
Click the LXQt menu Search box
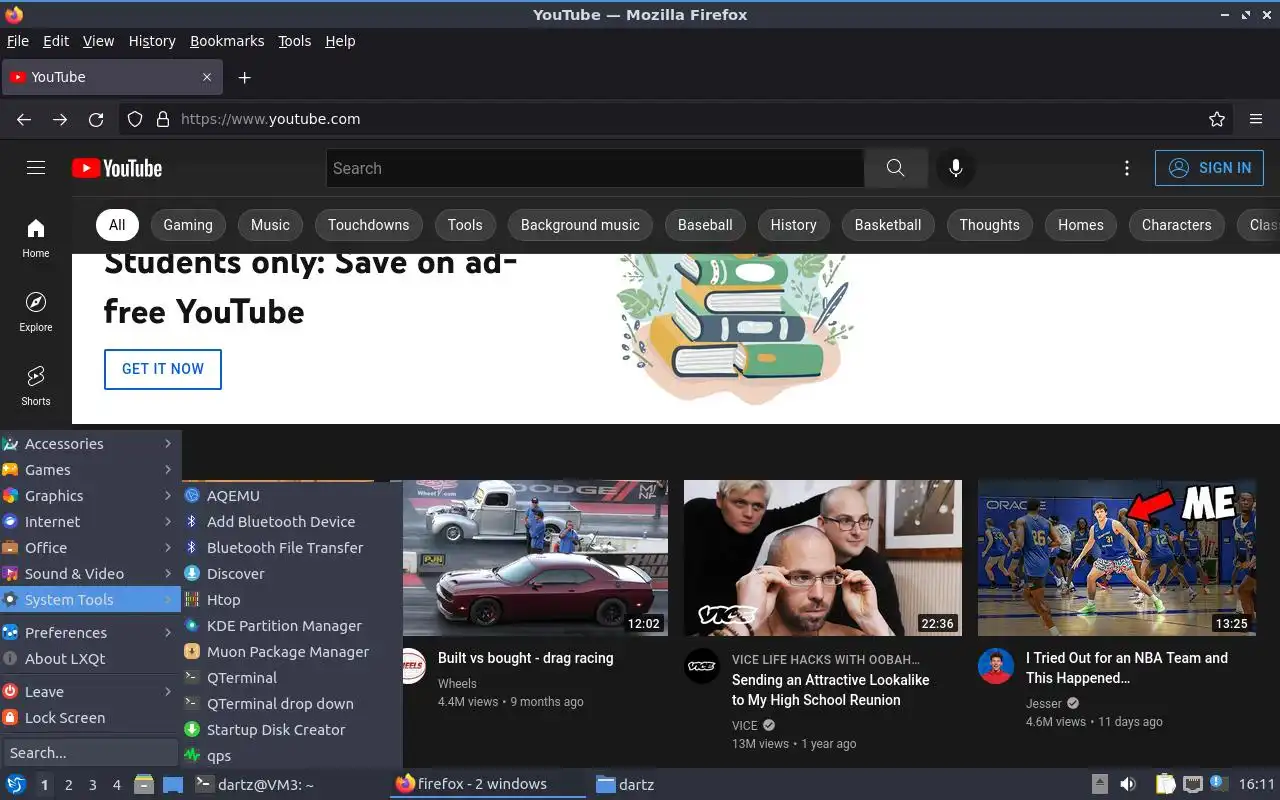pyautogui.click(x=90, y=753)
